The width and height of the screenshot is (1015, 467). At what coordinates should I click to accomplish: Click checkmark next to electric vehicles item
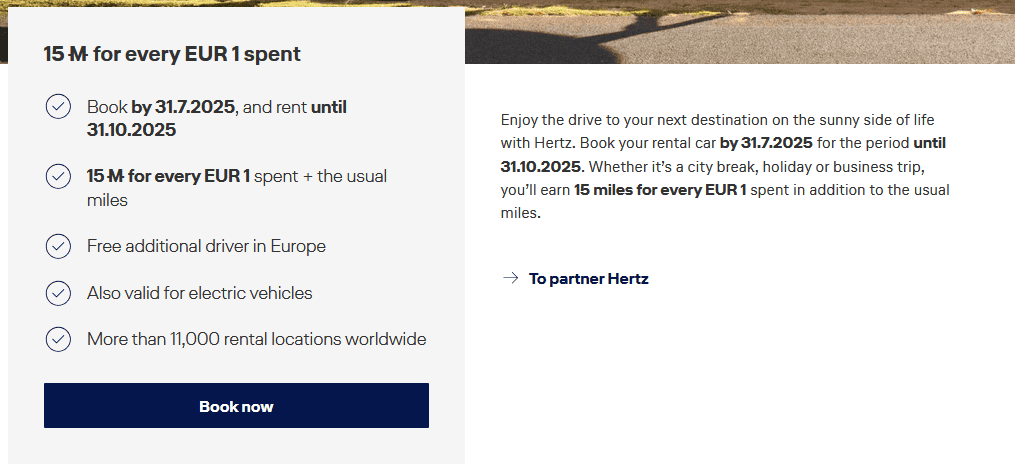58,293
